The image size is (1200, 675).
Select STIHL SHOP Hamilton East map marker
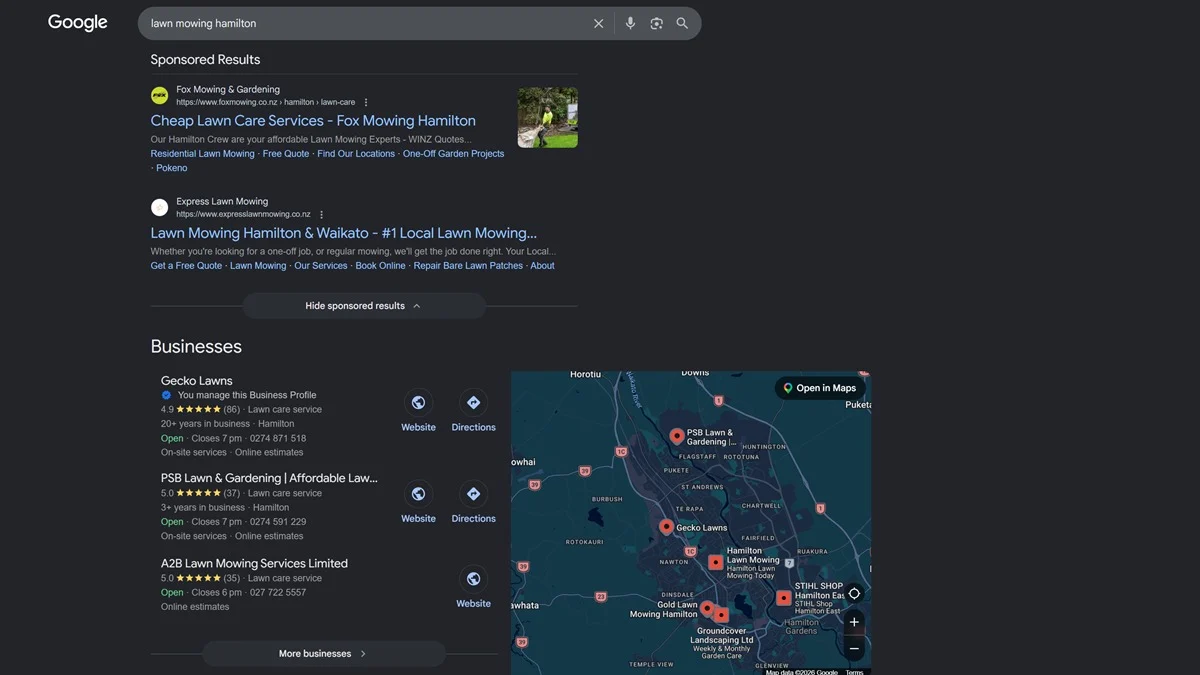tap(784, 598)
